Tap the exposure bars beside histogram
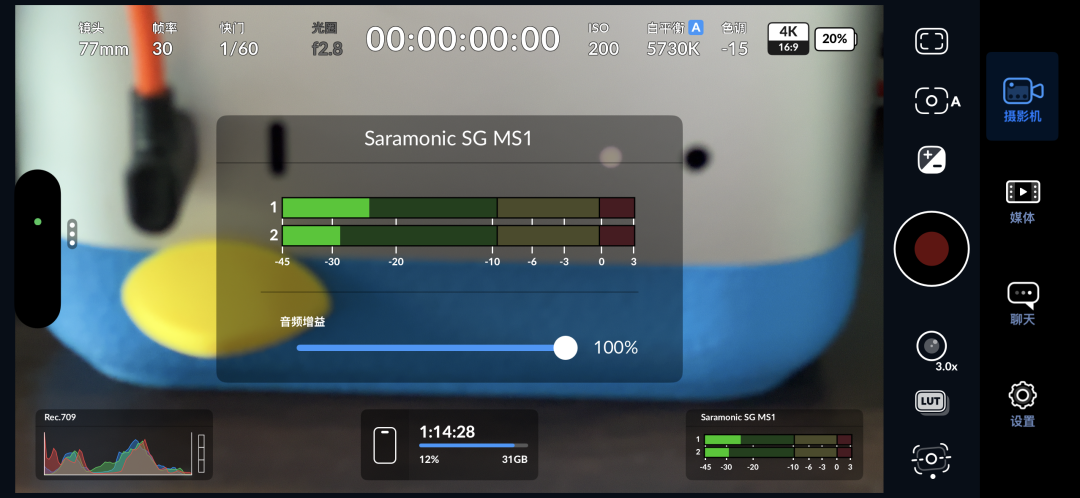 point(201,453)
